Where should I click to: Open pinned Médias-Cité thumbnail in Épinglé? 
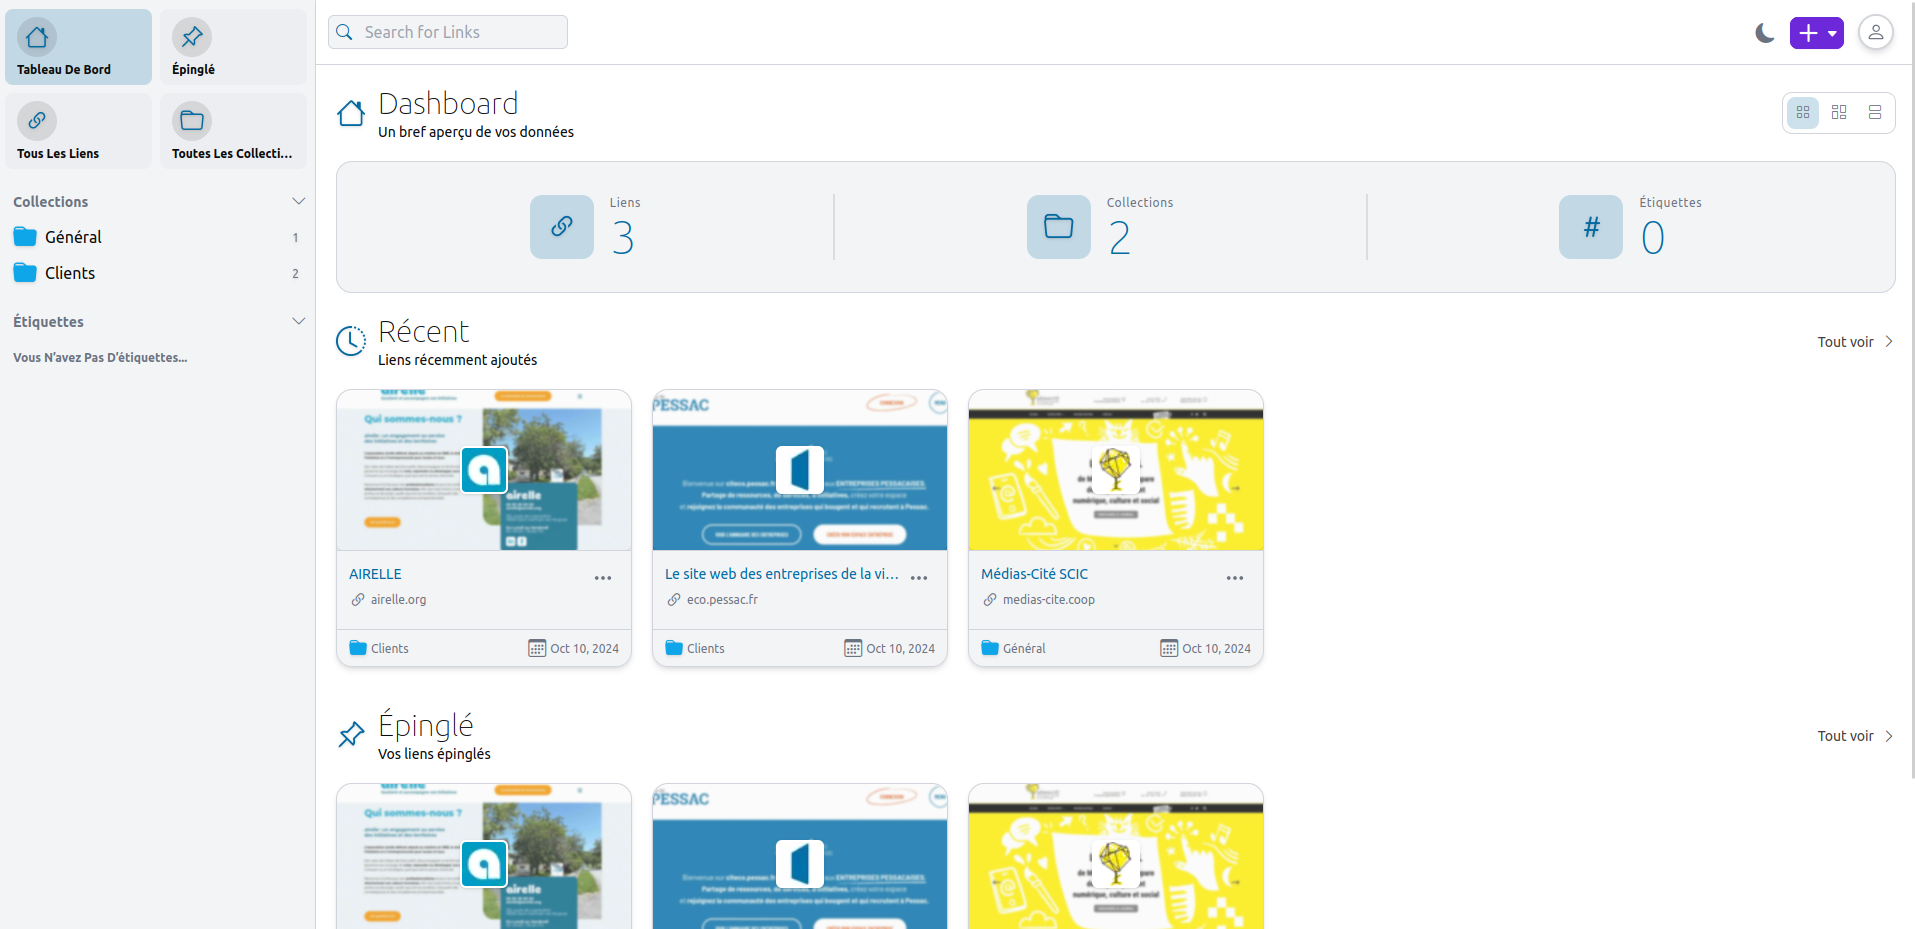pyautogui.click(x=1116, y=856)
